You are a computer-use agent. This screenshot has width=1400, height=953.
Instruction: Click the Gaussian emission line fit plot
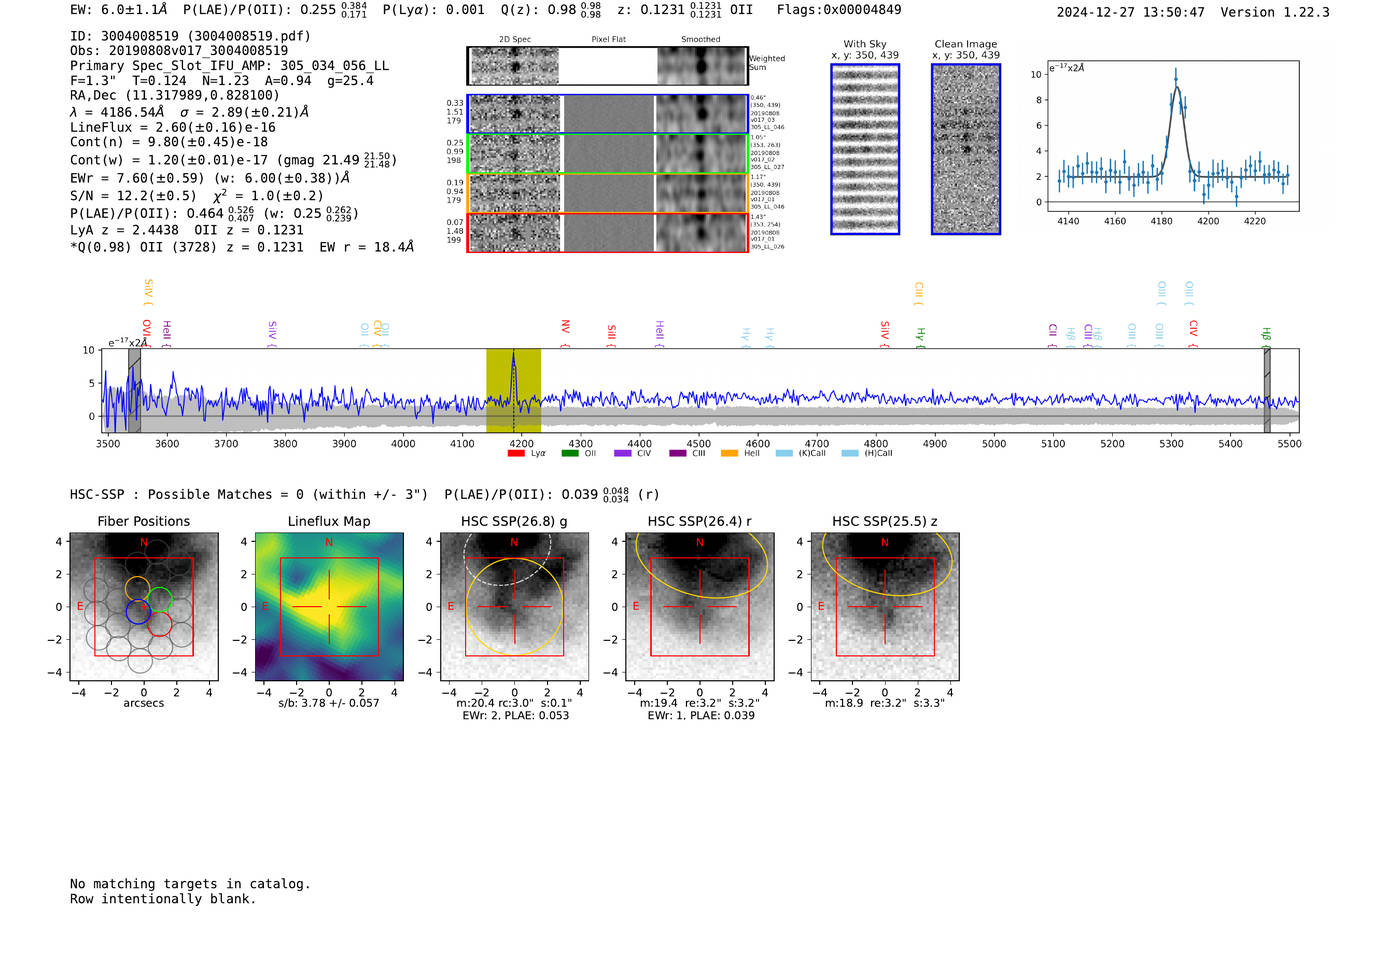pos(1173,135)
